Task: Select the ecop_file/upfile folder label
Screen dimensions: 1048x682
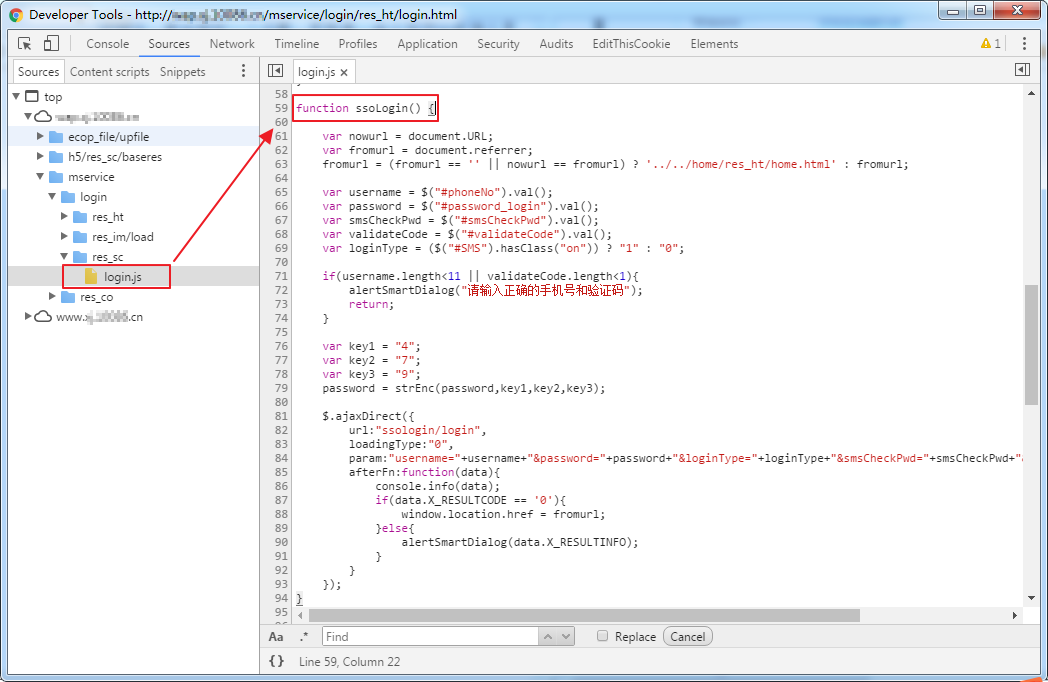Action: [108, 136]
